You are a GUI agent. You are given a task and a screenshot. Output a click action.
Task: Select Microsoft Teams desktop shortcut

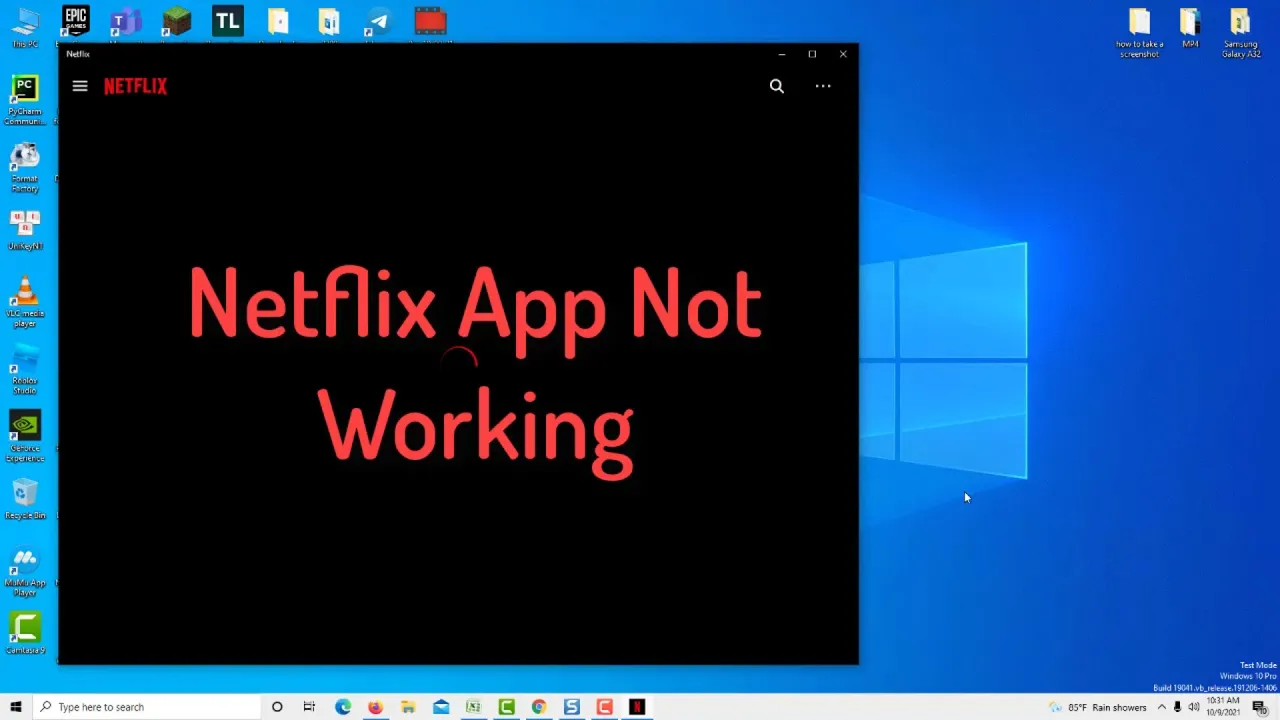tap(126, 22)
